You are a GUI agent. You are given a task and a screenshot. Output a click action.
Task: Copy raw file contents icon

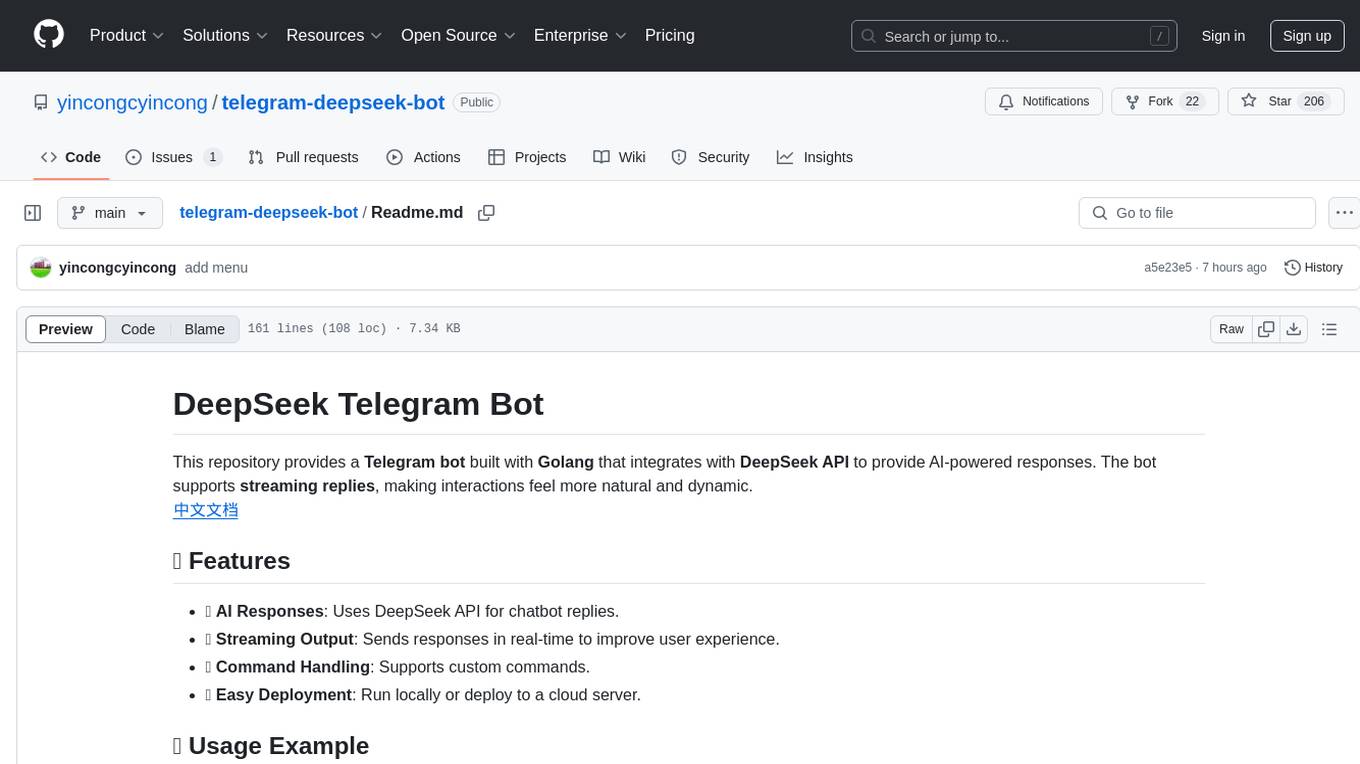(1266, 329)
